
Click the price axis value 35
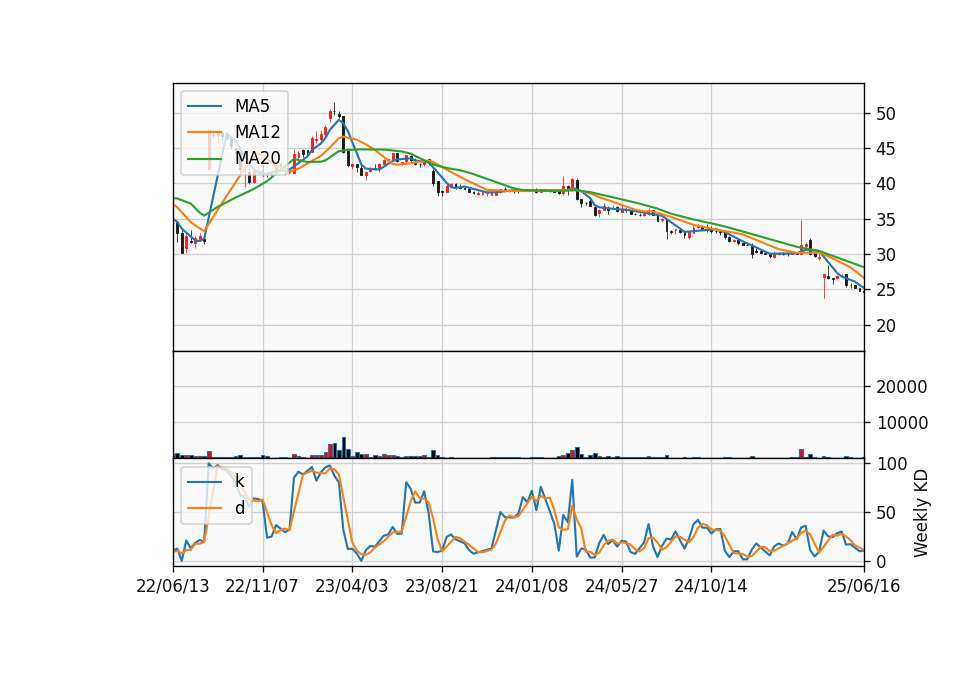click(x=885, y=219)
